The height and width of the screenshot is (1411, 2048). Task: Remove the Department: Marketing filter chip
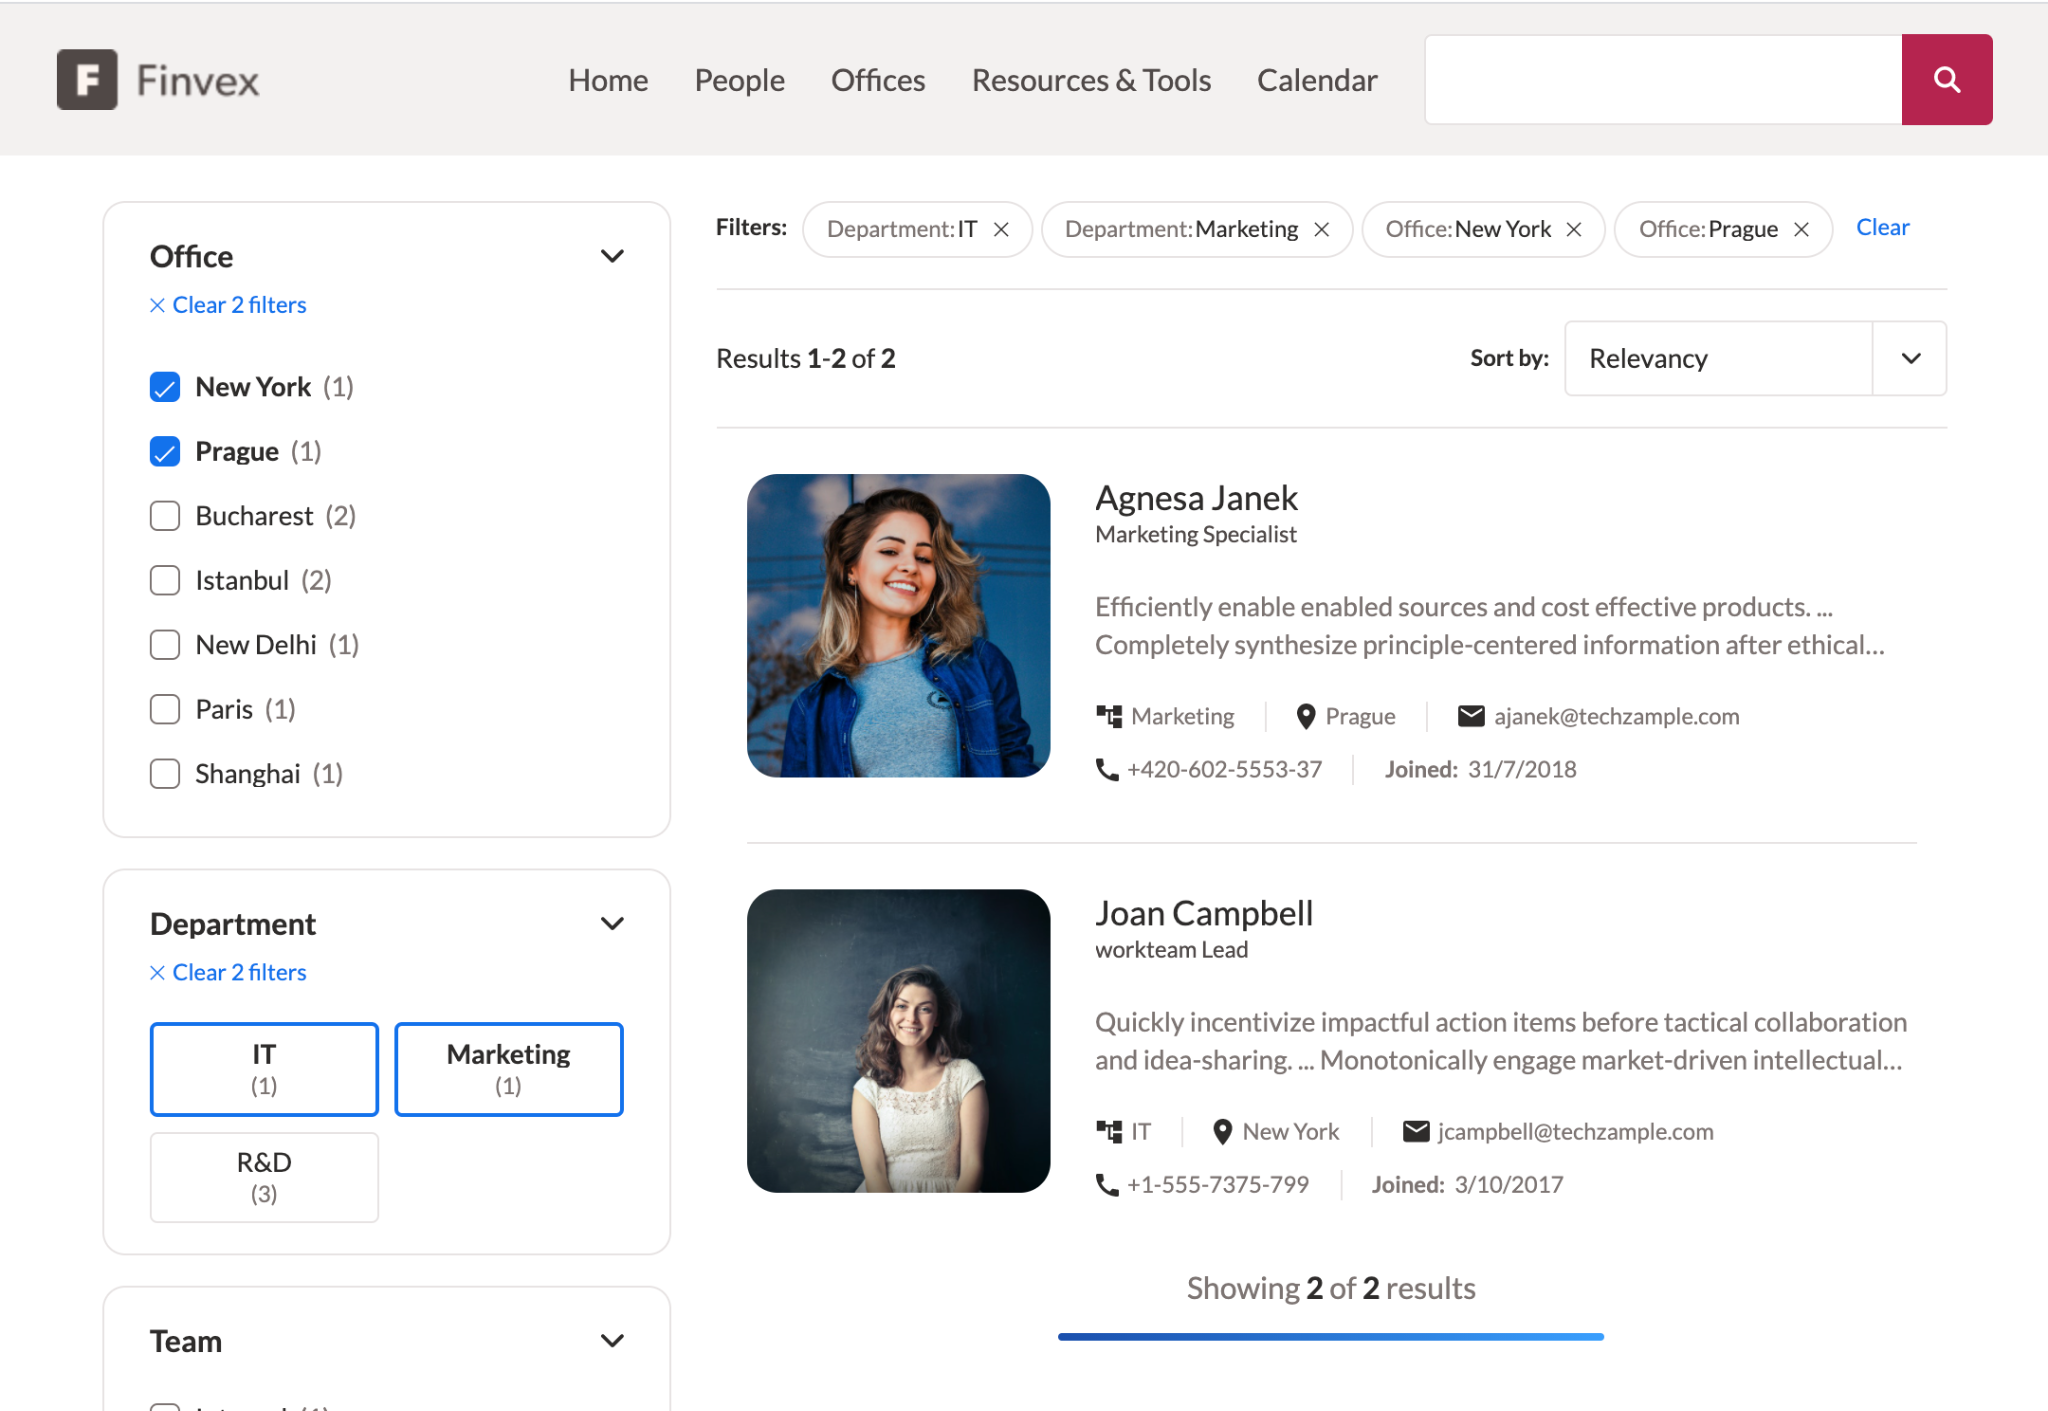click(x=1322, y=230)
